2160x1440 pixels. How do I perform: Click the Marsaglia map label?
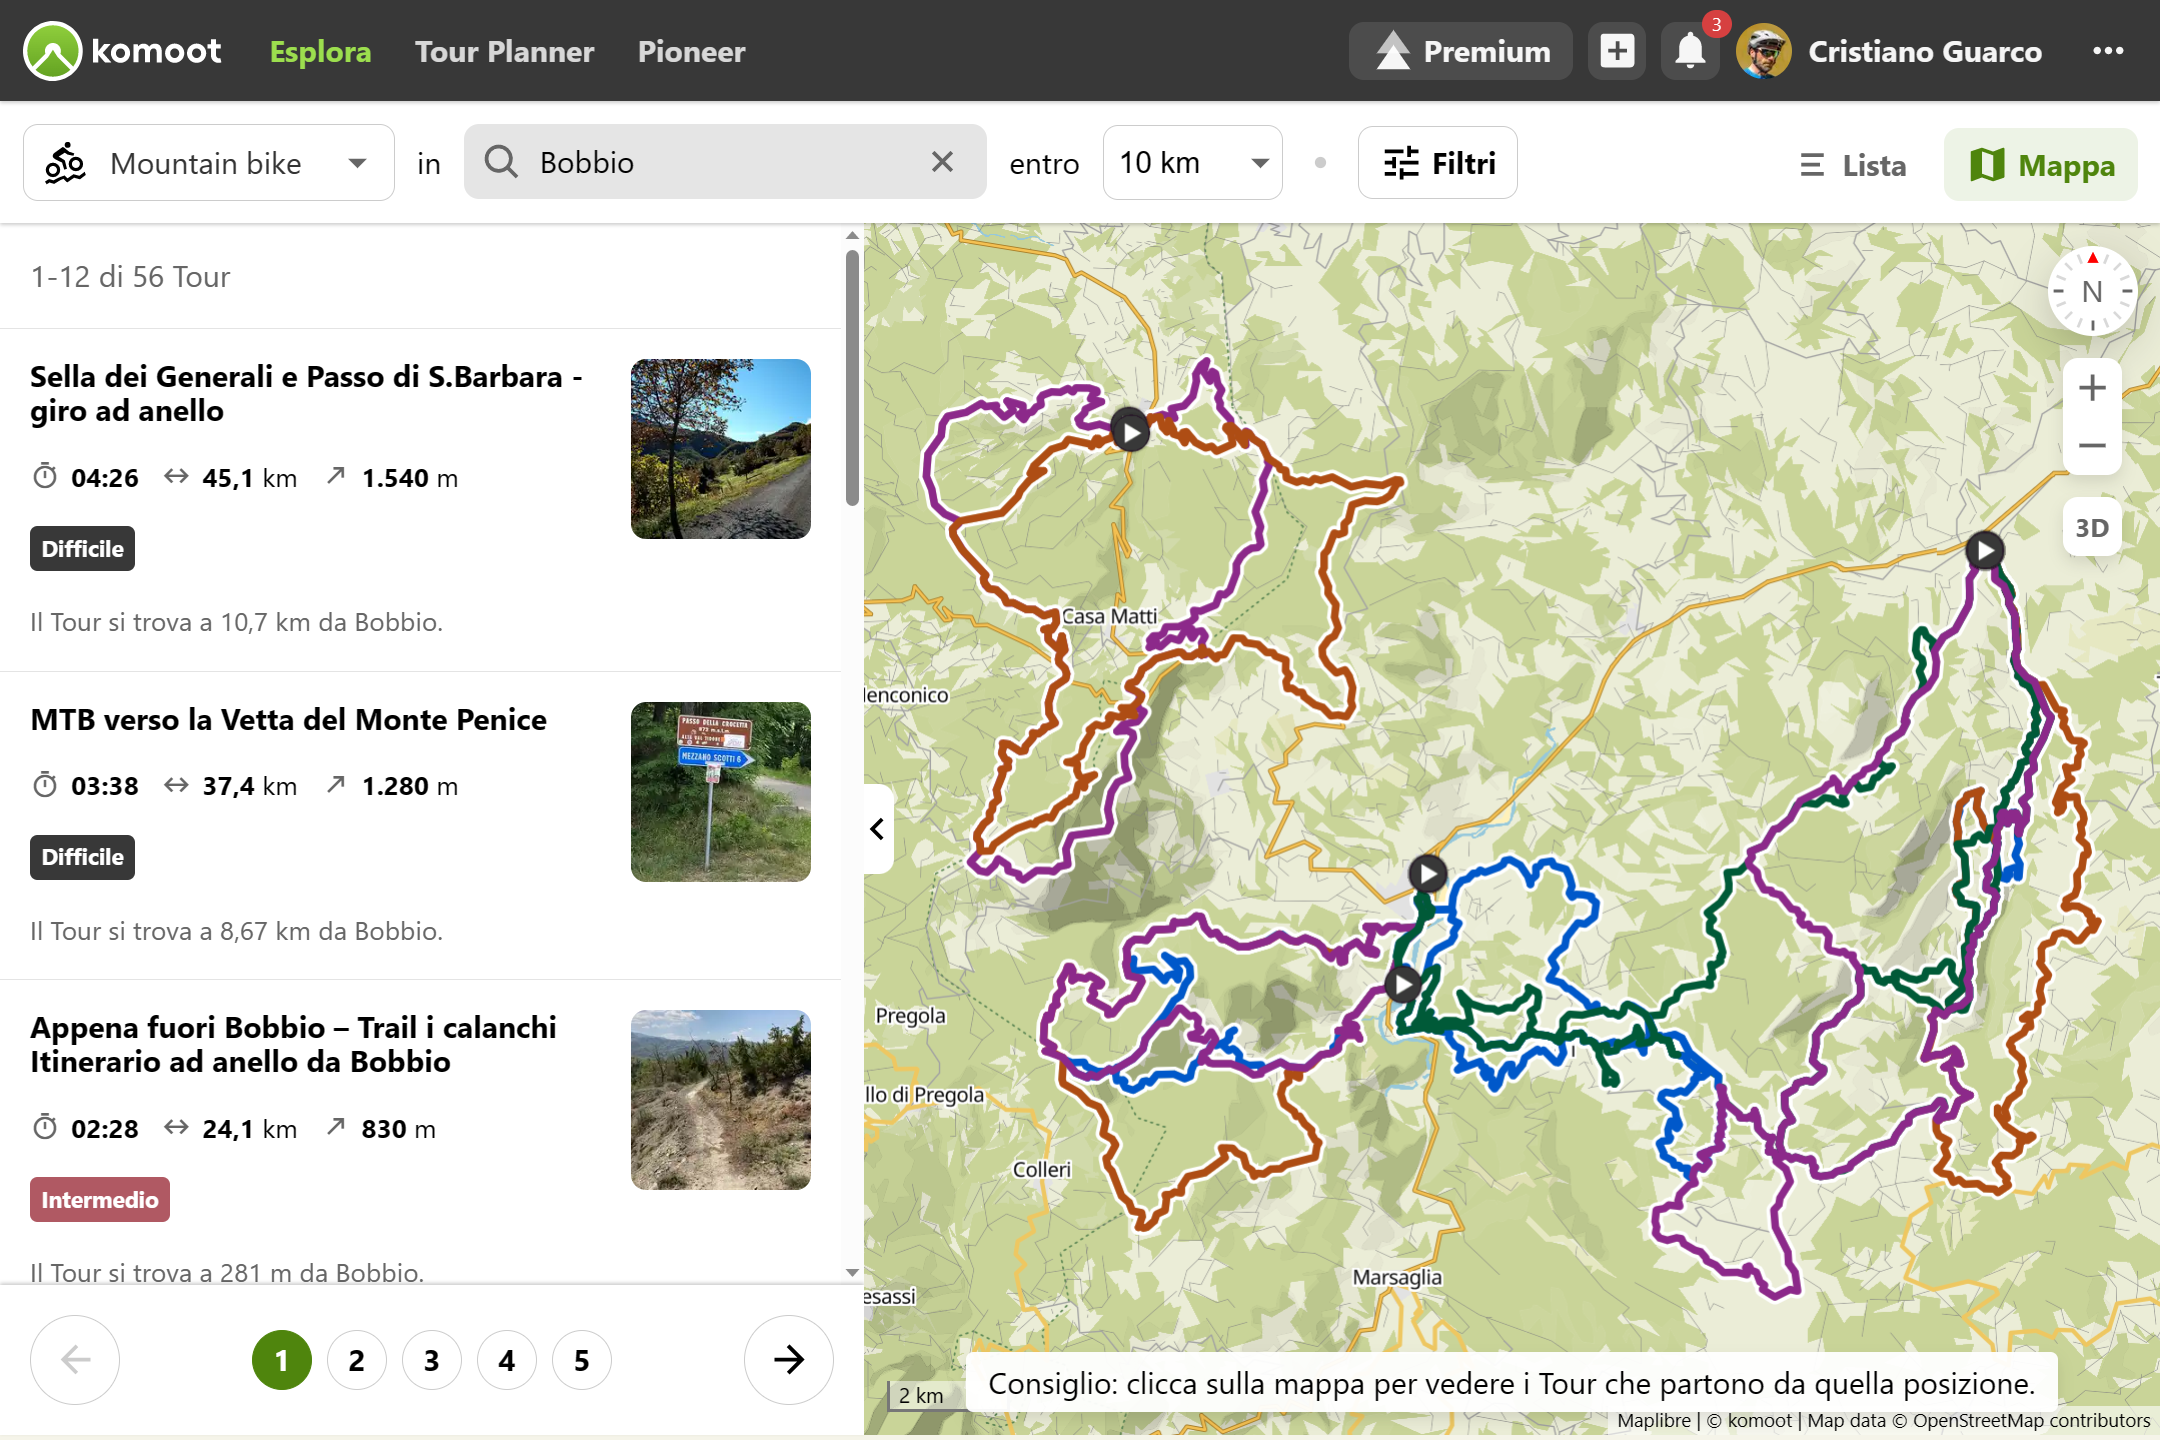pos(1397,1277)
